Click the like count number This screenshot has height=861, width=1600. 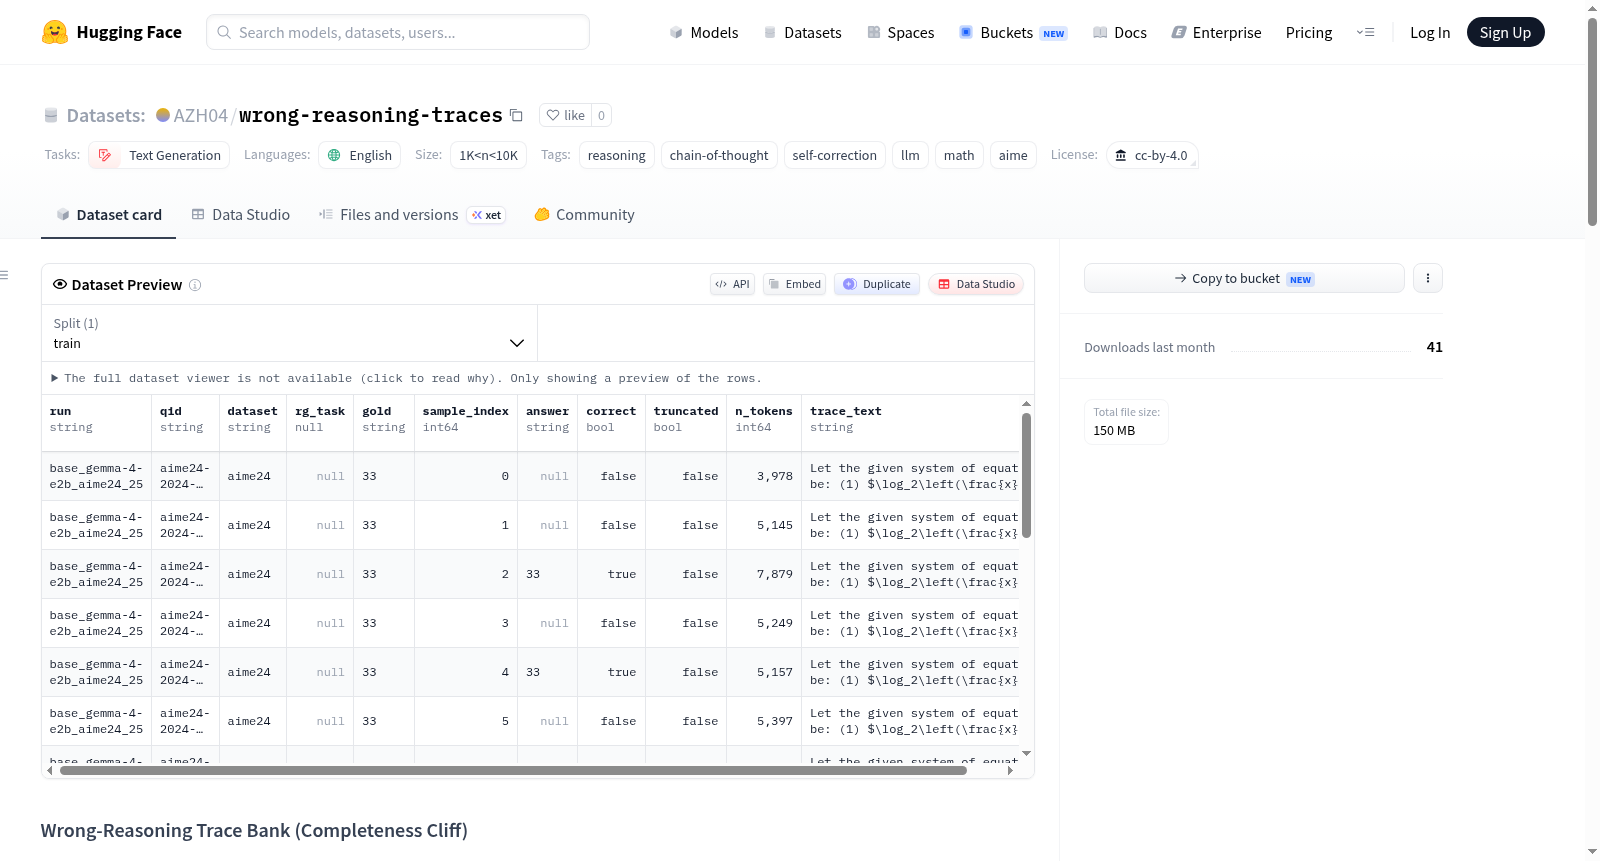pyautogui.click(x=601, y=115)
